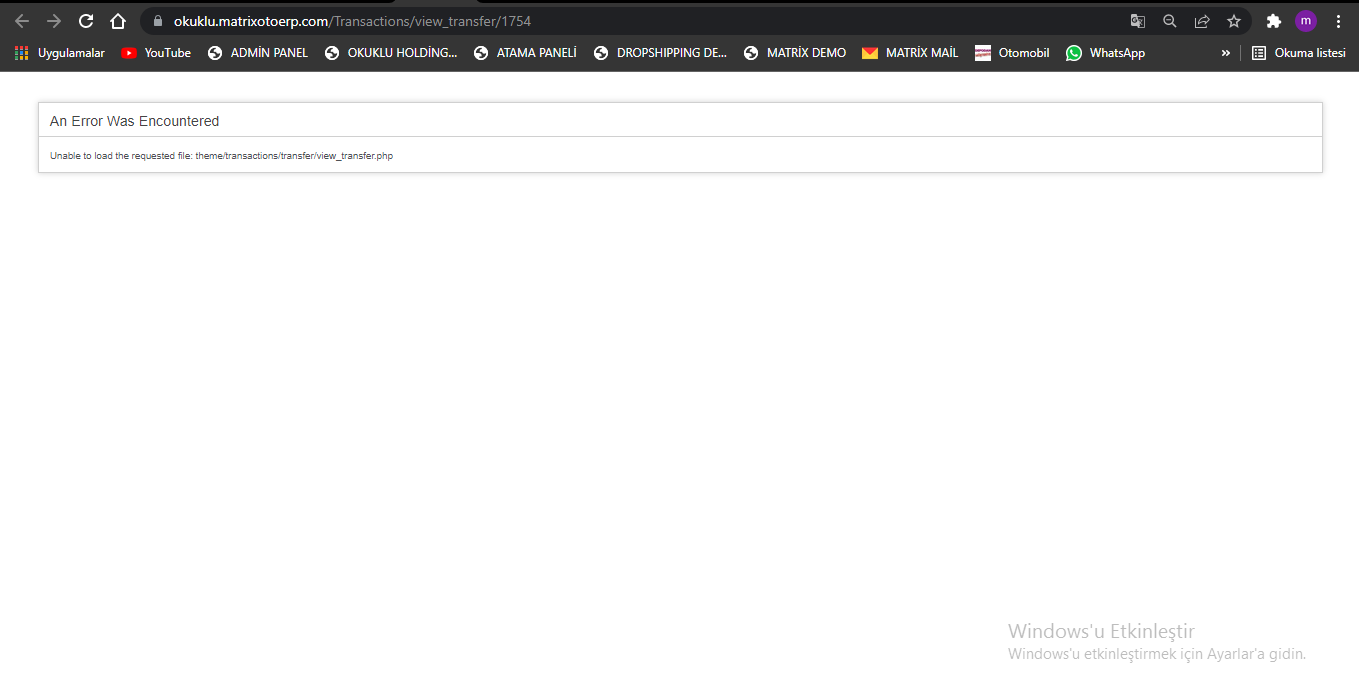Bookmark this page with the star

click(1234, 21)
